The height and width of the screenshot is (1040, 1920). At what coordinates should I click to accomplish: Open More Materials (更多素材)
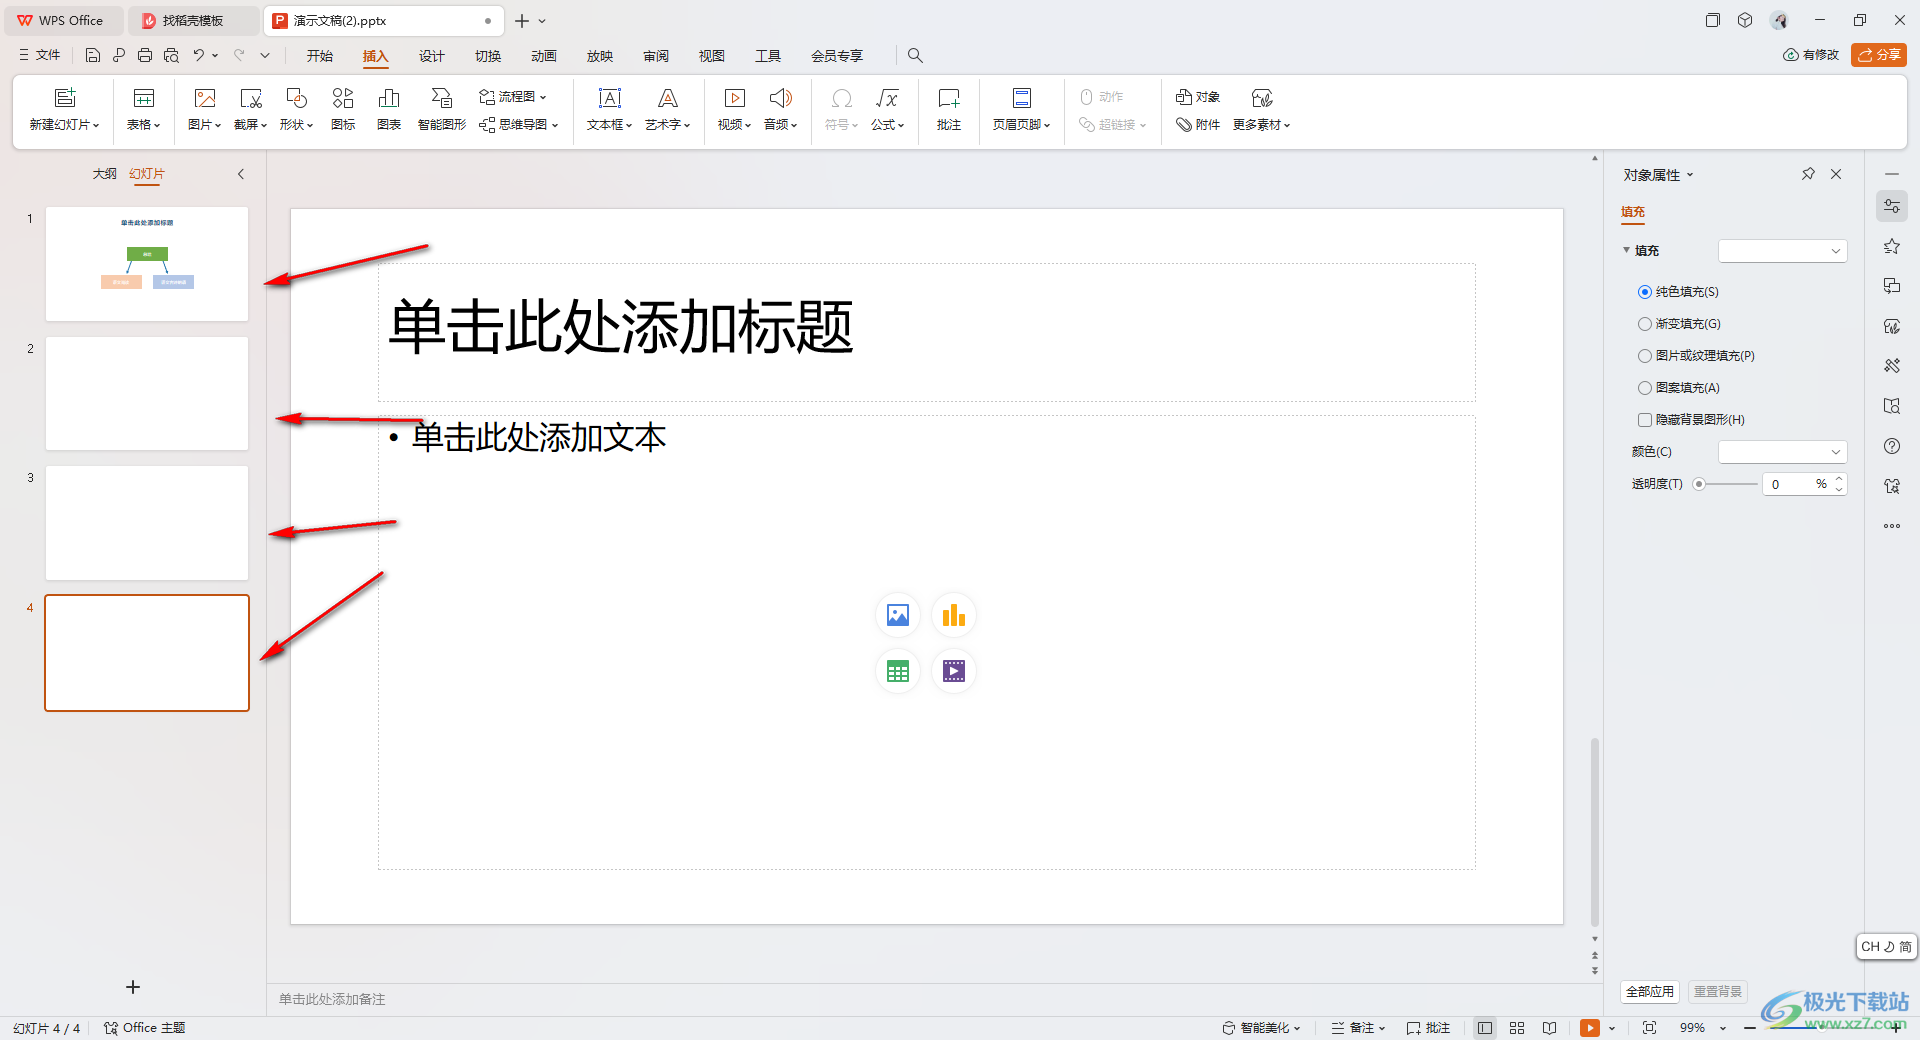pyautogui.click(x=1262, y=108)
